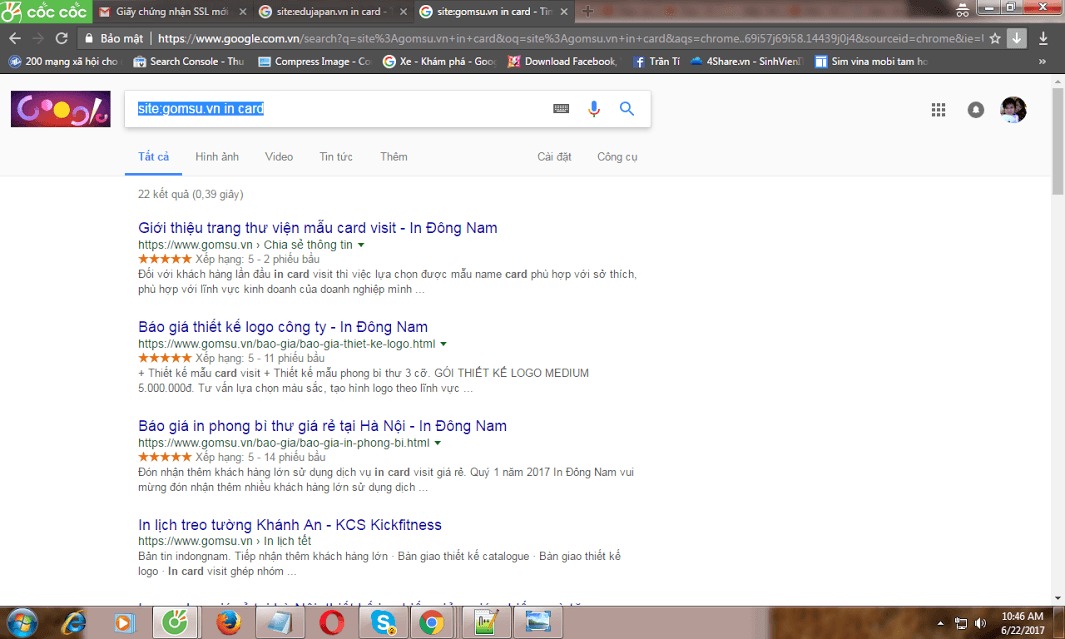Open Google Chrome from the taskbar
The width and height of the screenshot is (1065, 639).
tap(431, 623)
